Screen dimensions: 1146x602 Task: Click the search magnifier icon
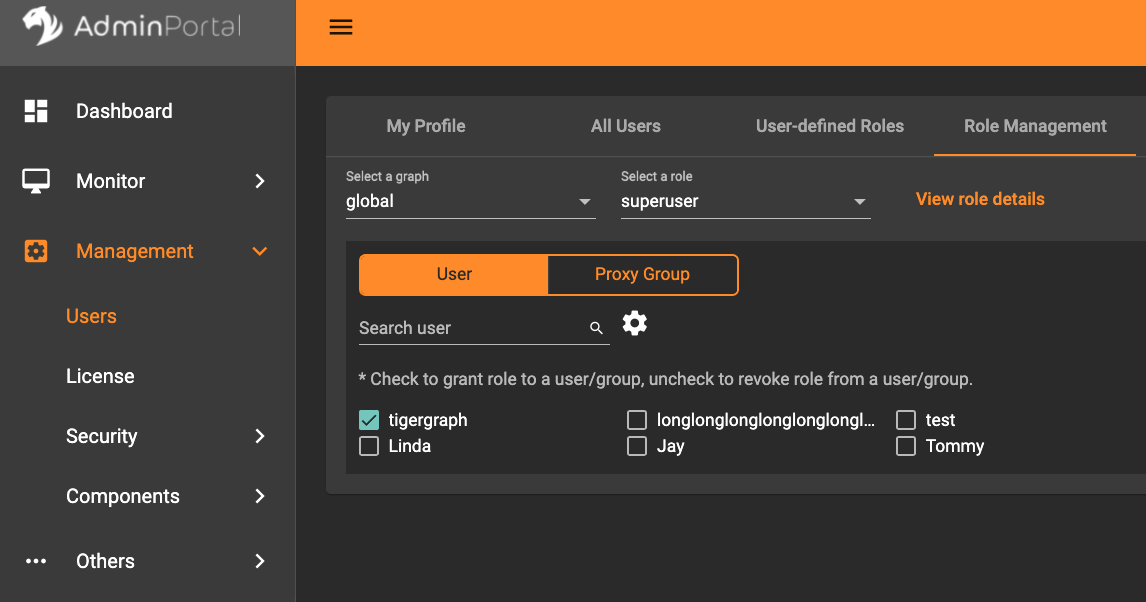point(597,328)
